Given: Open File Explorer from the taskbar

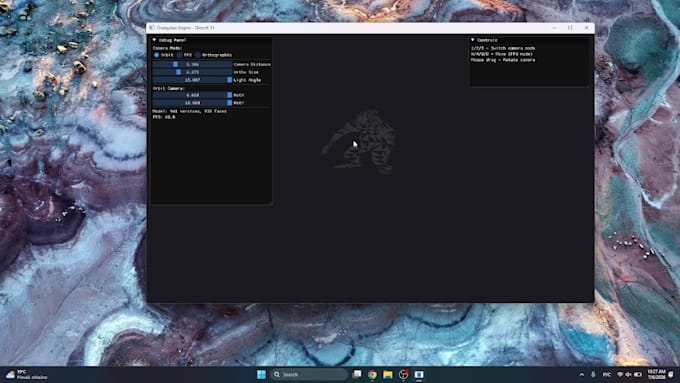Looking at the screenshot, I should (x=388, y=374).
